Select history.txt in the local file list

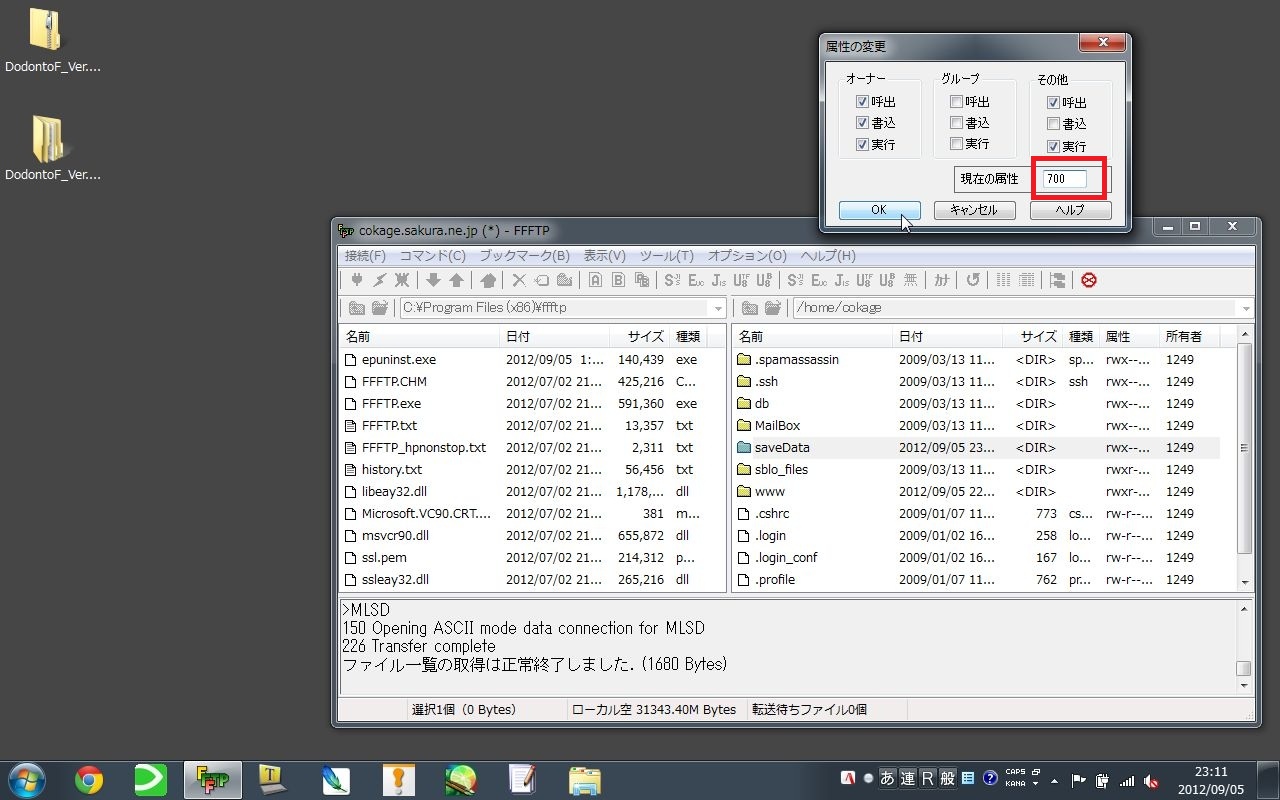[x=392, y=469]
